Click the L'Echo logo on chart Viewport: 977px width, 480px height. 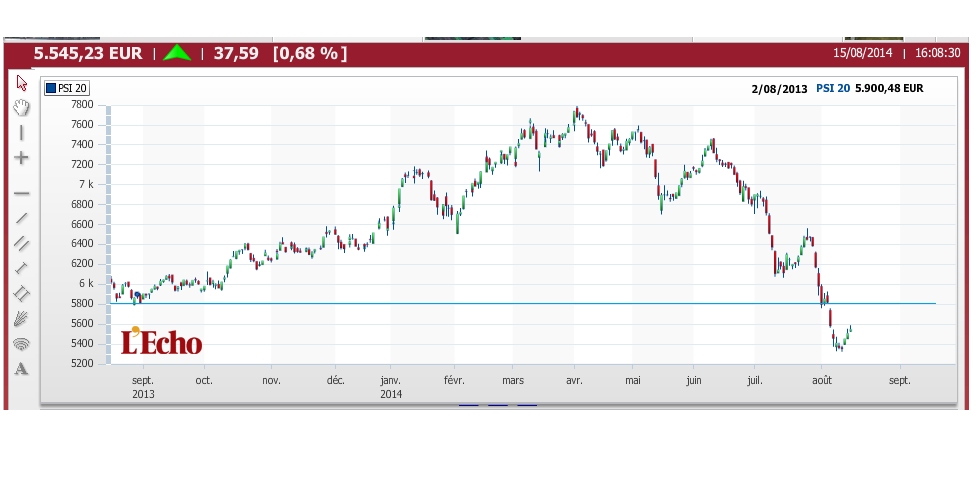[x=161, y=342]
